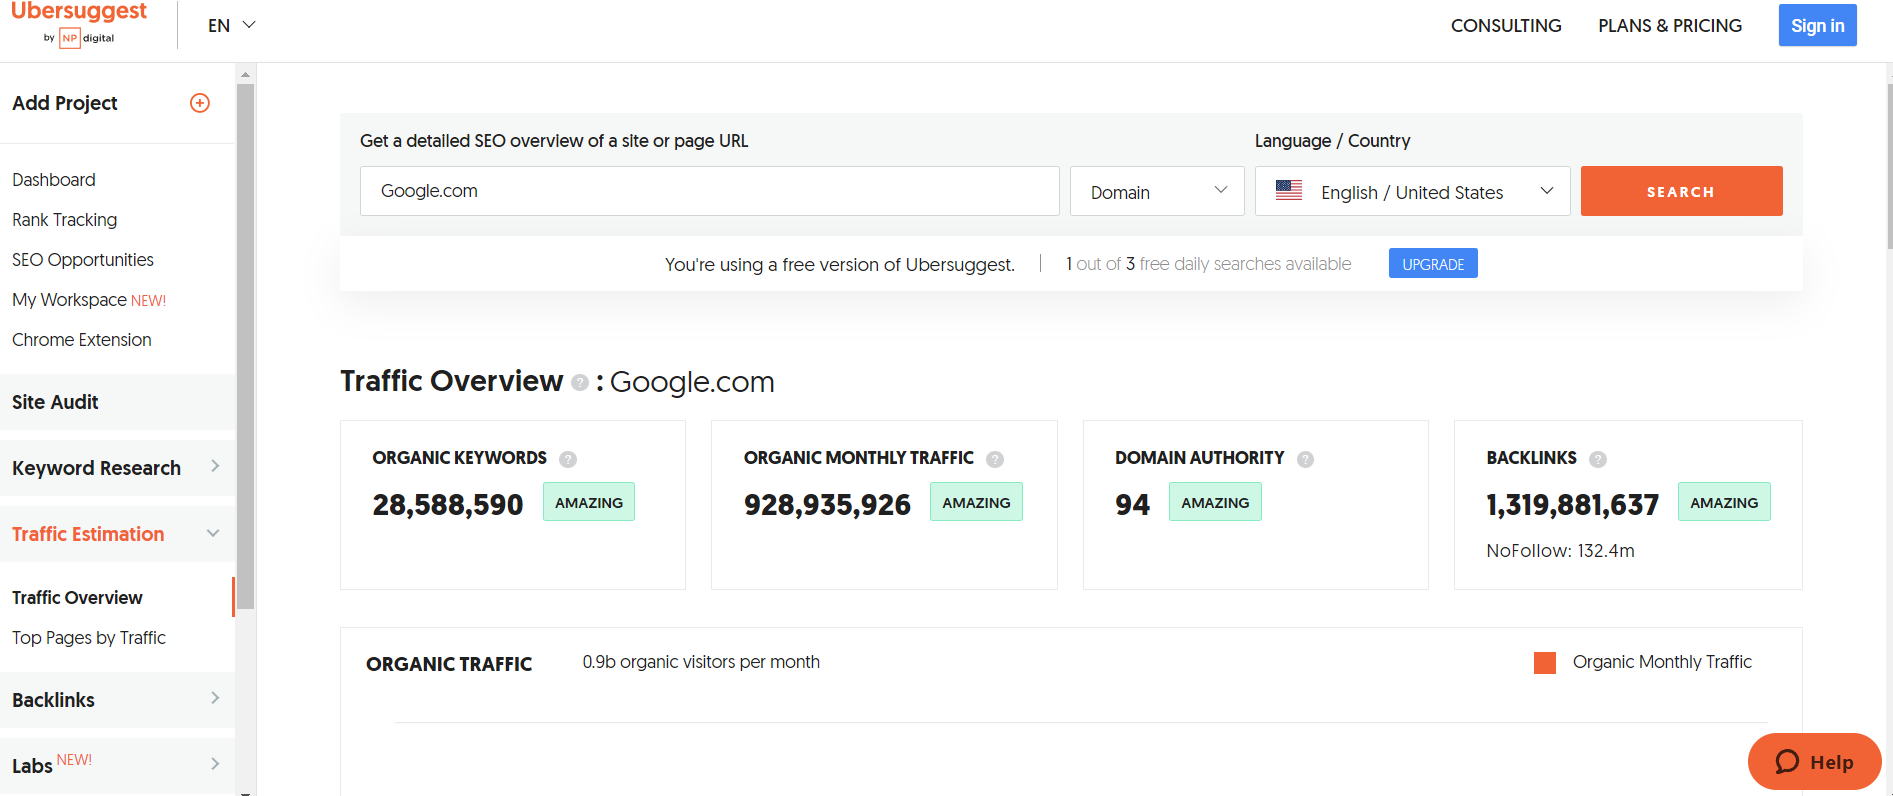Open SEO Opportunities in the sidebar
The width and height of the screenshot is (1893, 796).
[83, 260]
